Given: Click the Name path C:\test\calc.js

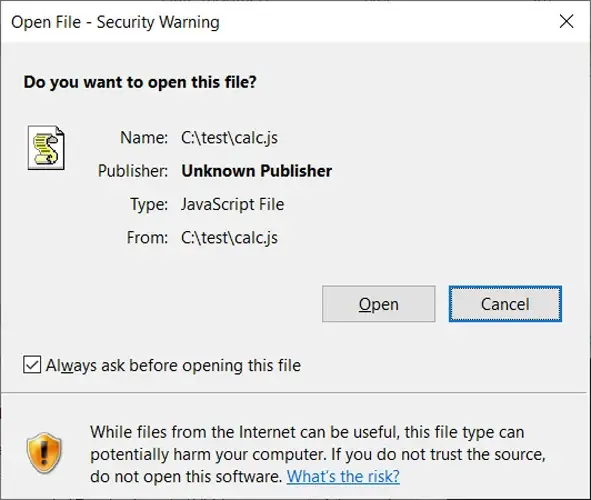Looking at the screenshot, I should pyautogui.click(x=229, y=138).
